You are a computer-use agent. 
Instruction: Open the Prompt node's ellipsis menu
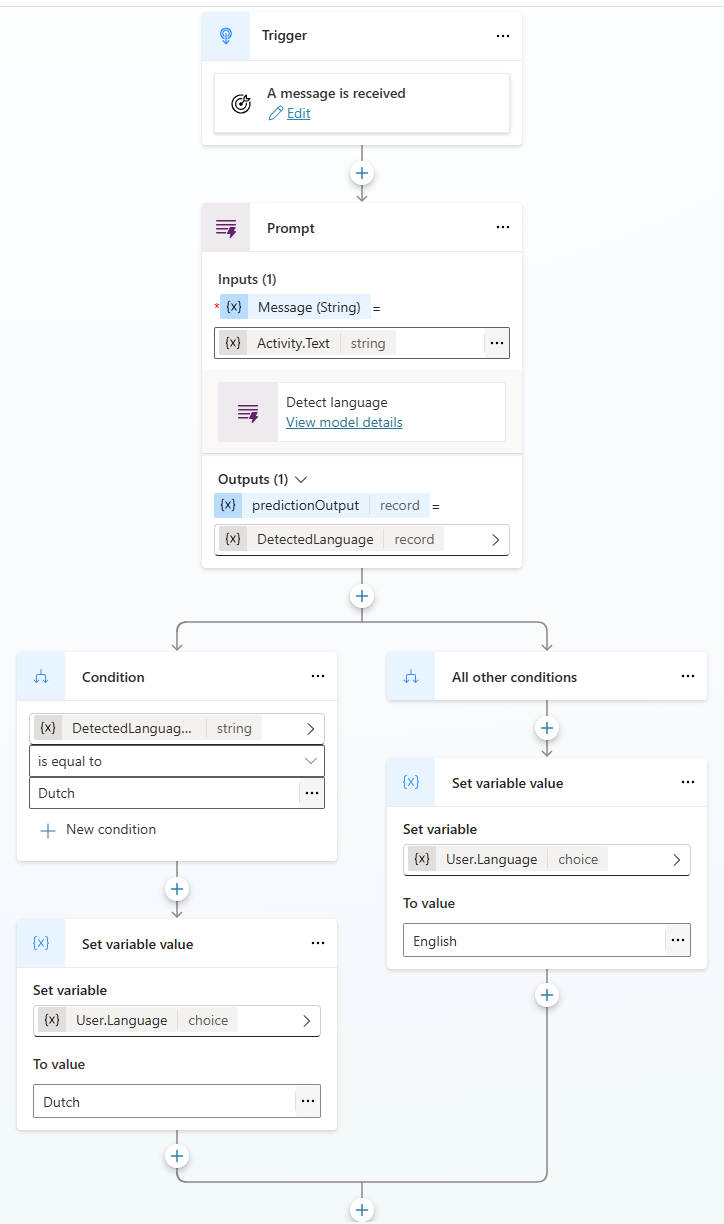pos(503,227)
